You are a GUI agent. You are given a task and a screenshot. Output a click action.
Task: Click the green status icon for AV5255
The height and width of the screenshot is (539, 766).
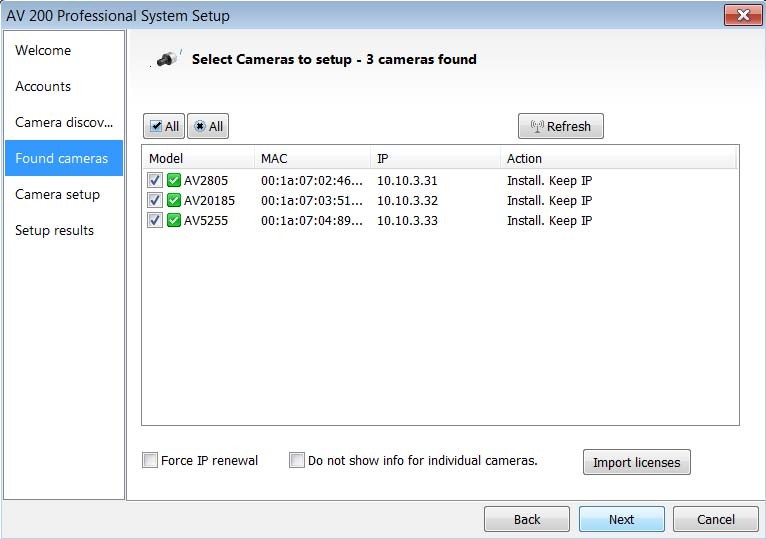[174, 221]
